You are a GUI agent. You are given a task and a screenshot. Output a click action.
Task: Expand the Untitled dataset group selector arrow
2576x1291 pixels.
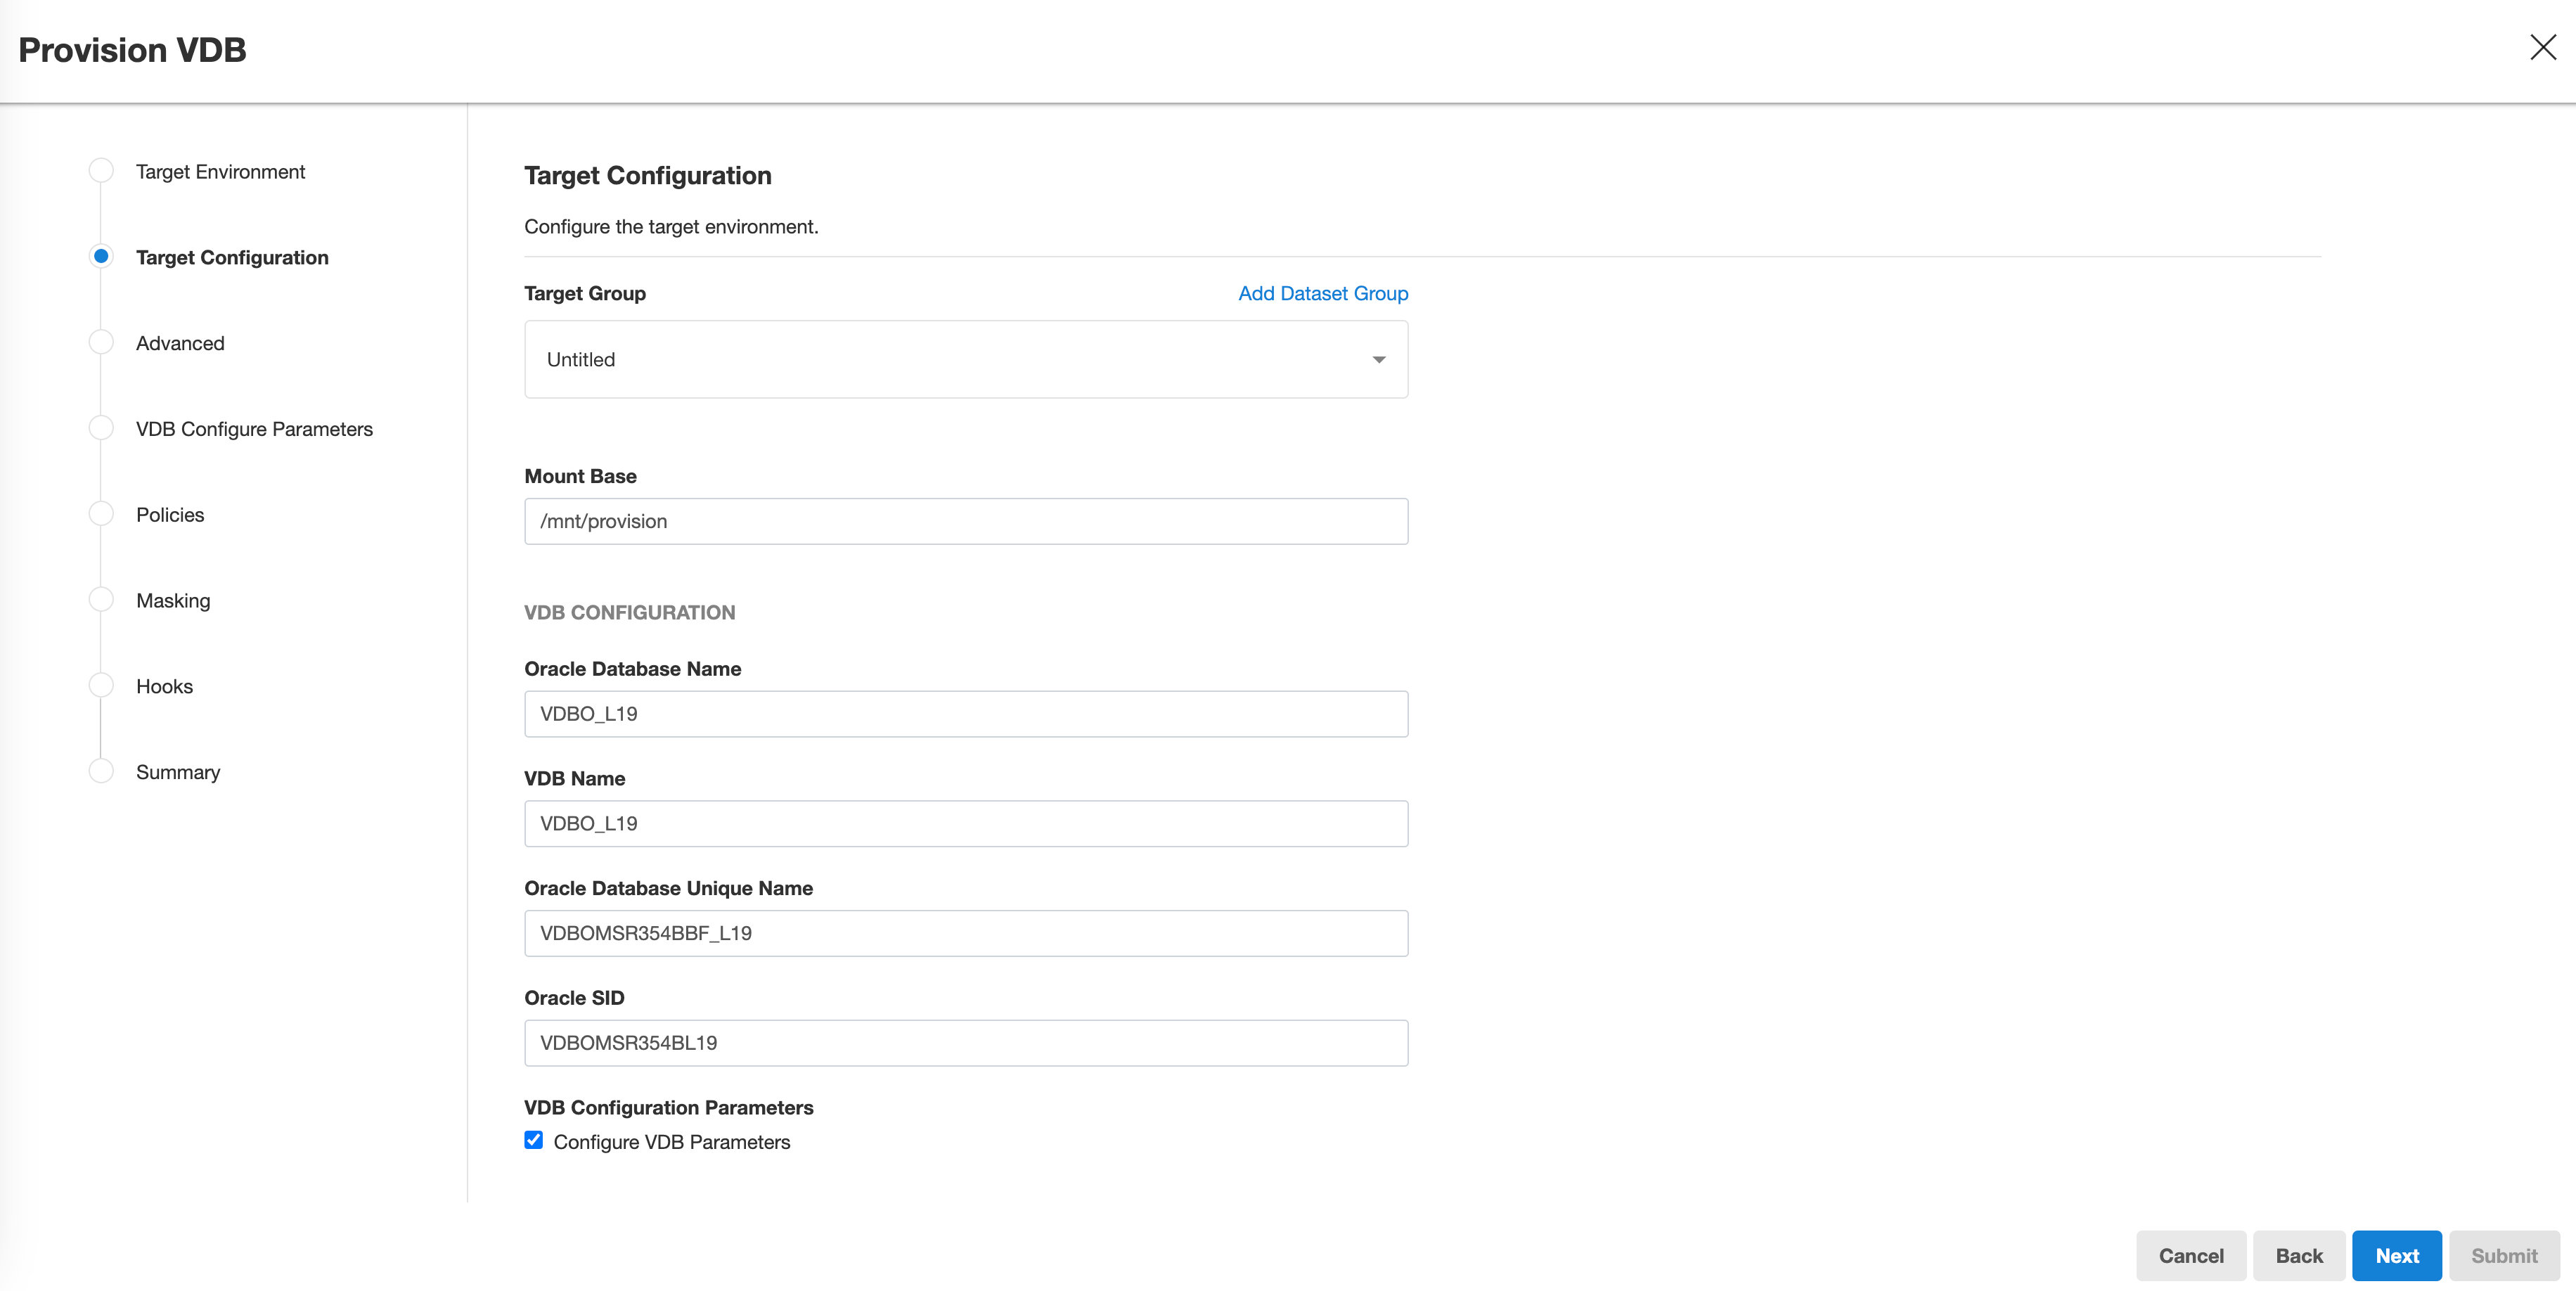click(x=1379, y=359)
